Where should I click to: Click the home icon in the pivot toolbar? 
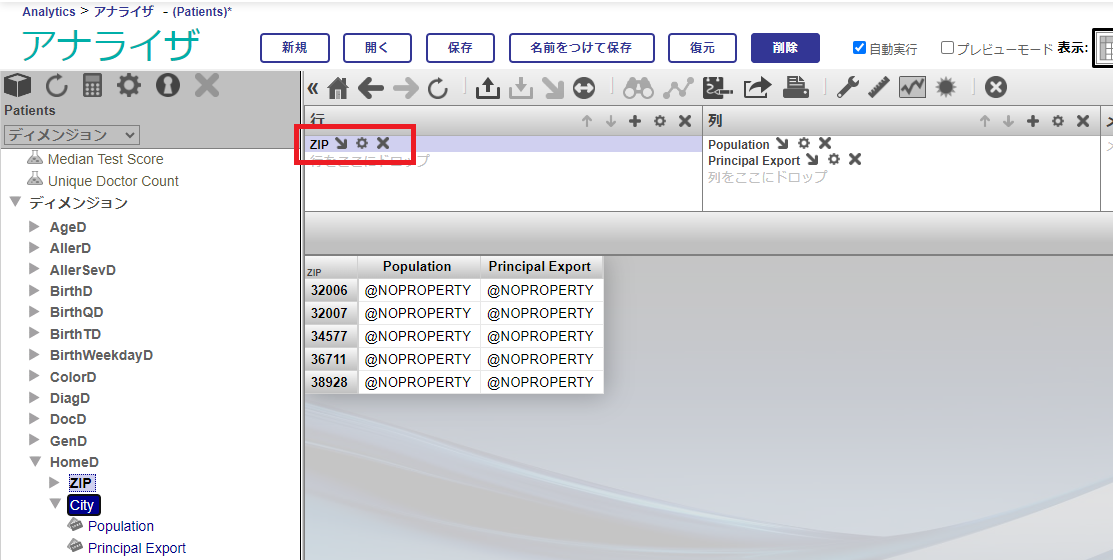338,88
